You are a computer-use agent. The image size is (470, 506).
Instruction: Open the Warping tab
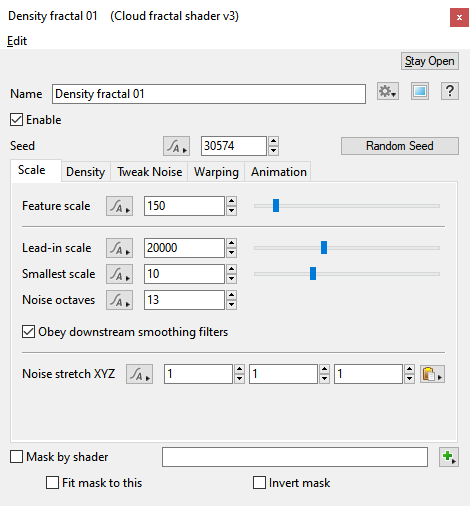pyautogui.click(x=216, y=172)
